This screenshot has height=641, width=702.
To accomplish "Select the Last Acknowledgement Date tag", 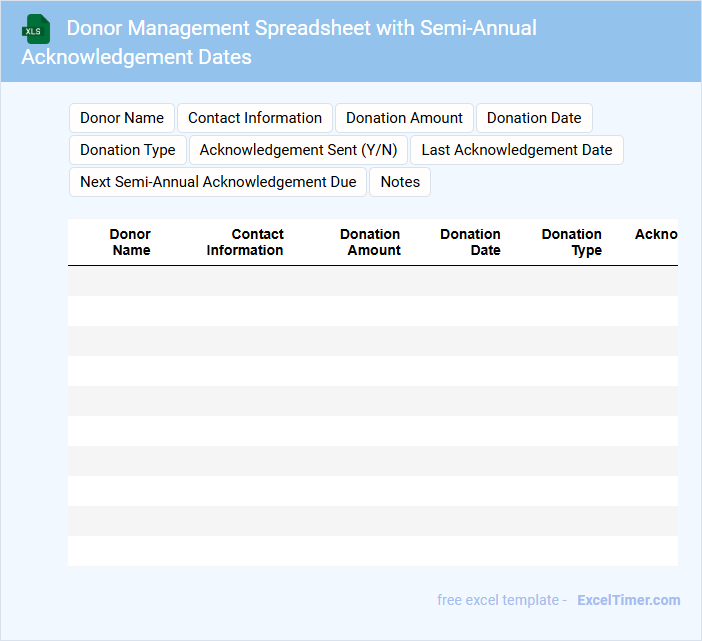I will click(516, 150).
